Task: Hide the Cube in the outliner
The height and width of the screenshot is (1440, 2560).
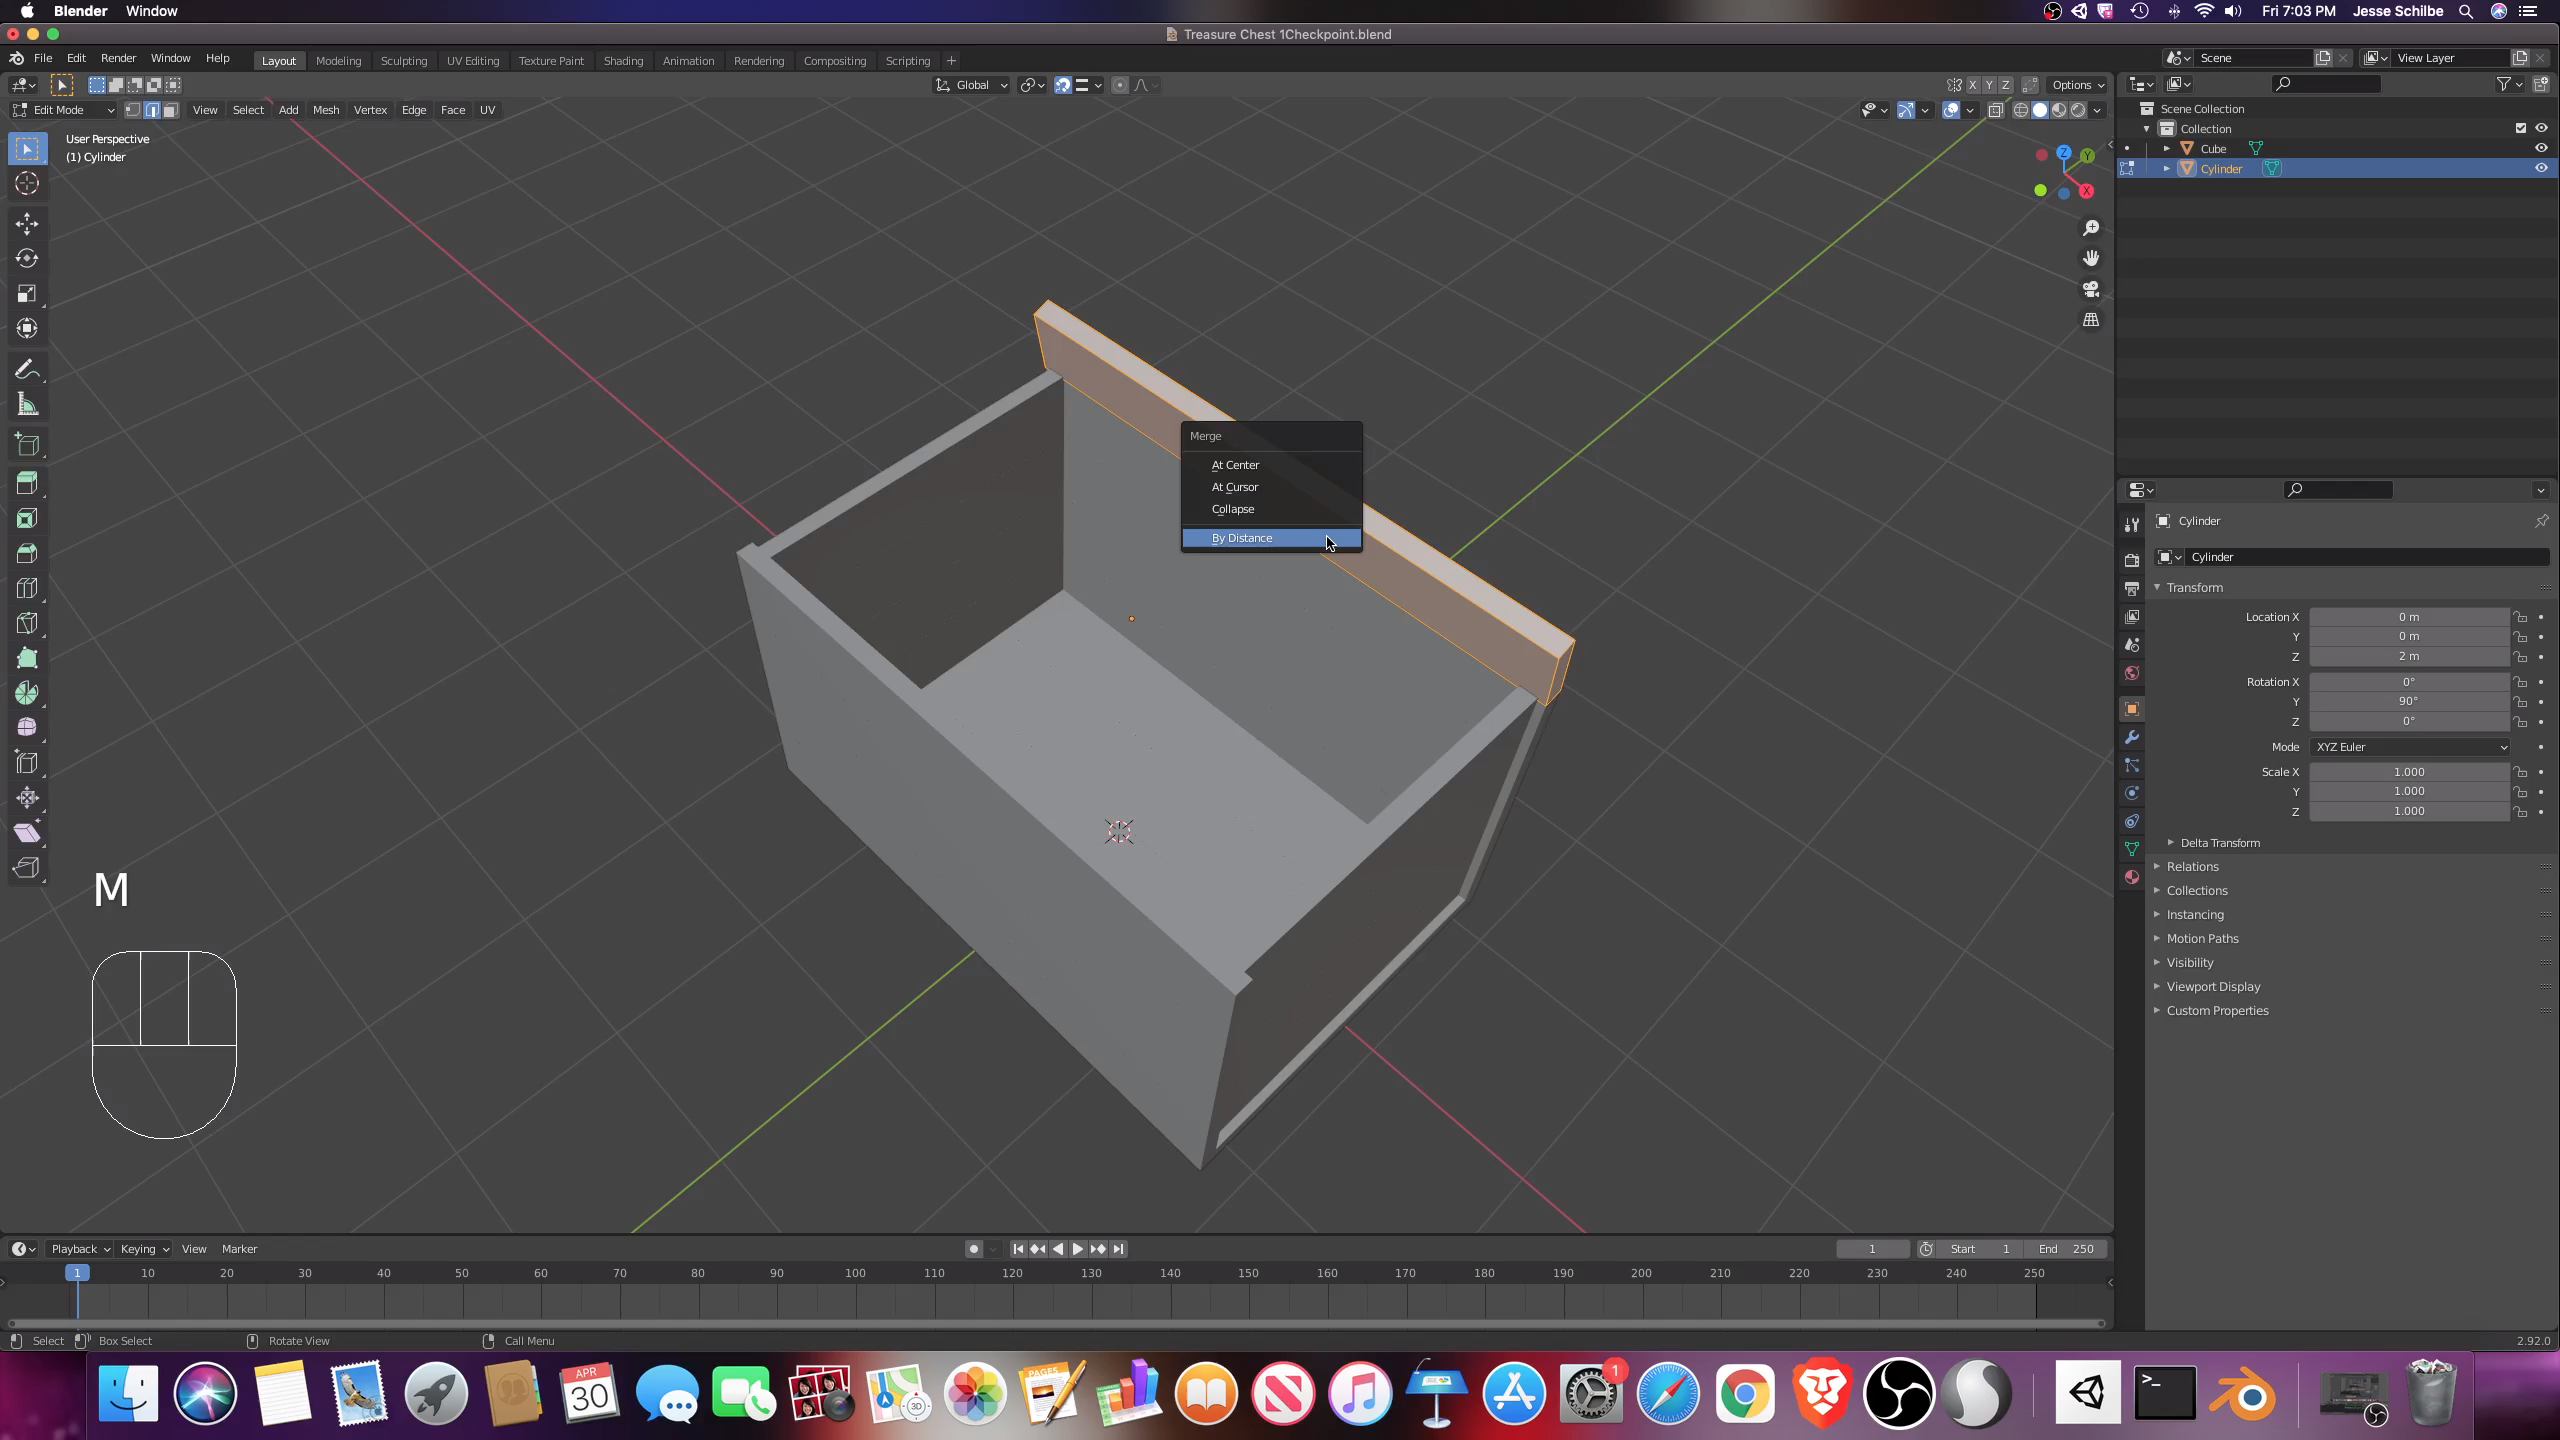Action: tap(2541, 148)
